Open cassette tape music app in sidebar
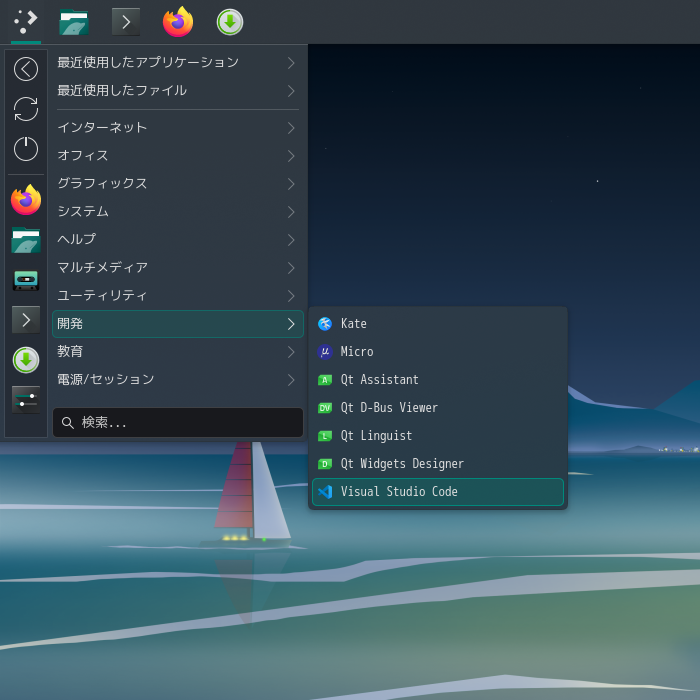This screenshot has width=700, height=700. [x=26, y=280]
